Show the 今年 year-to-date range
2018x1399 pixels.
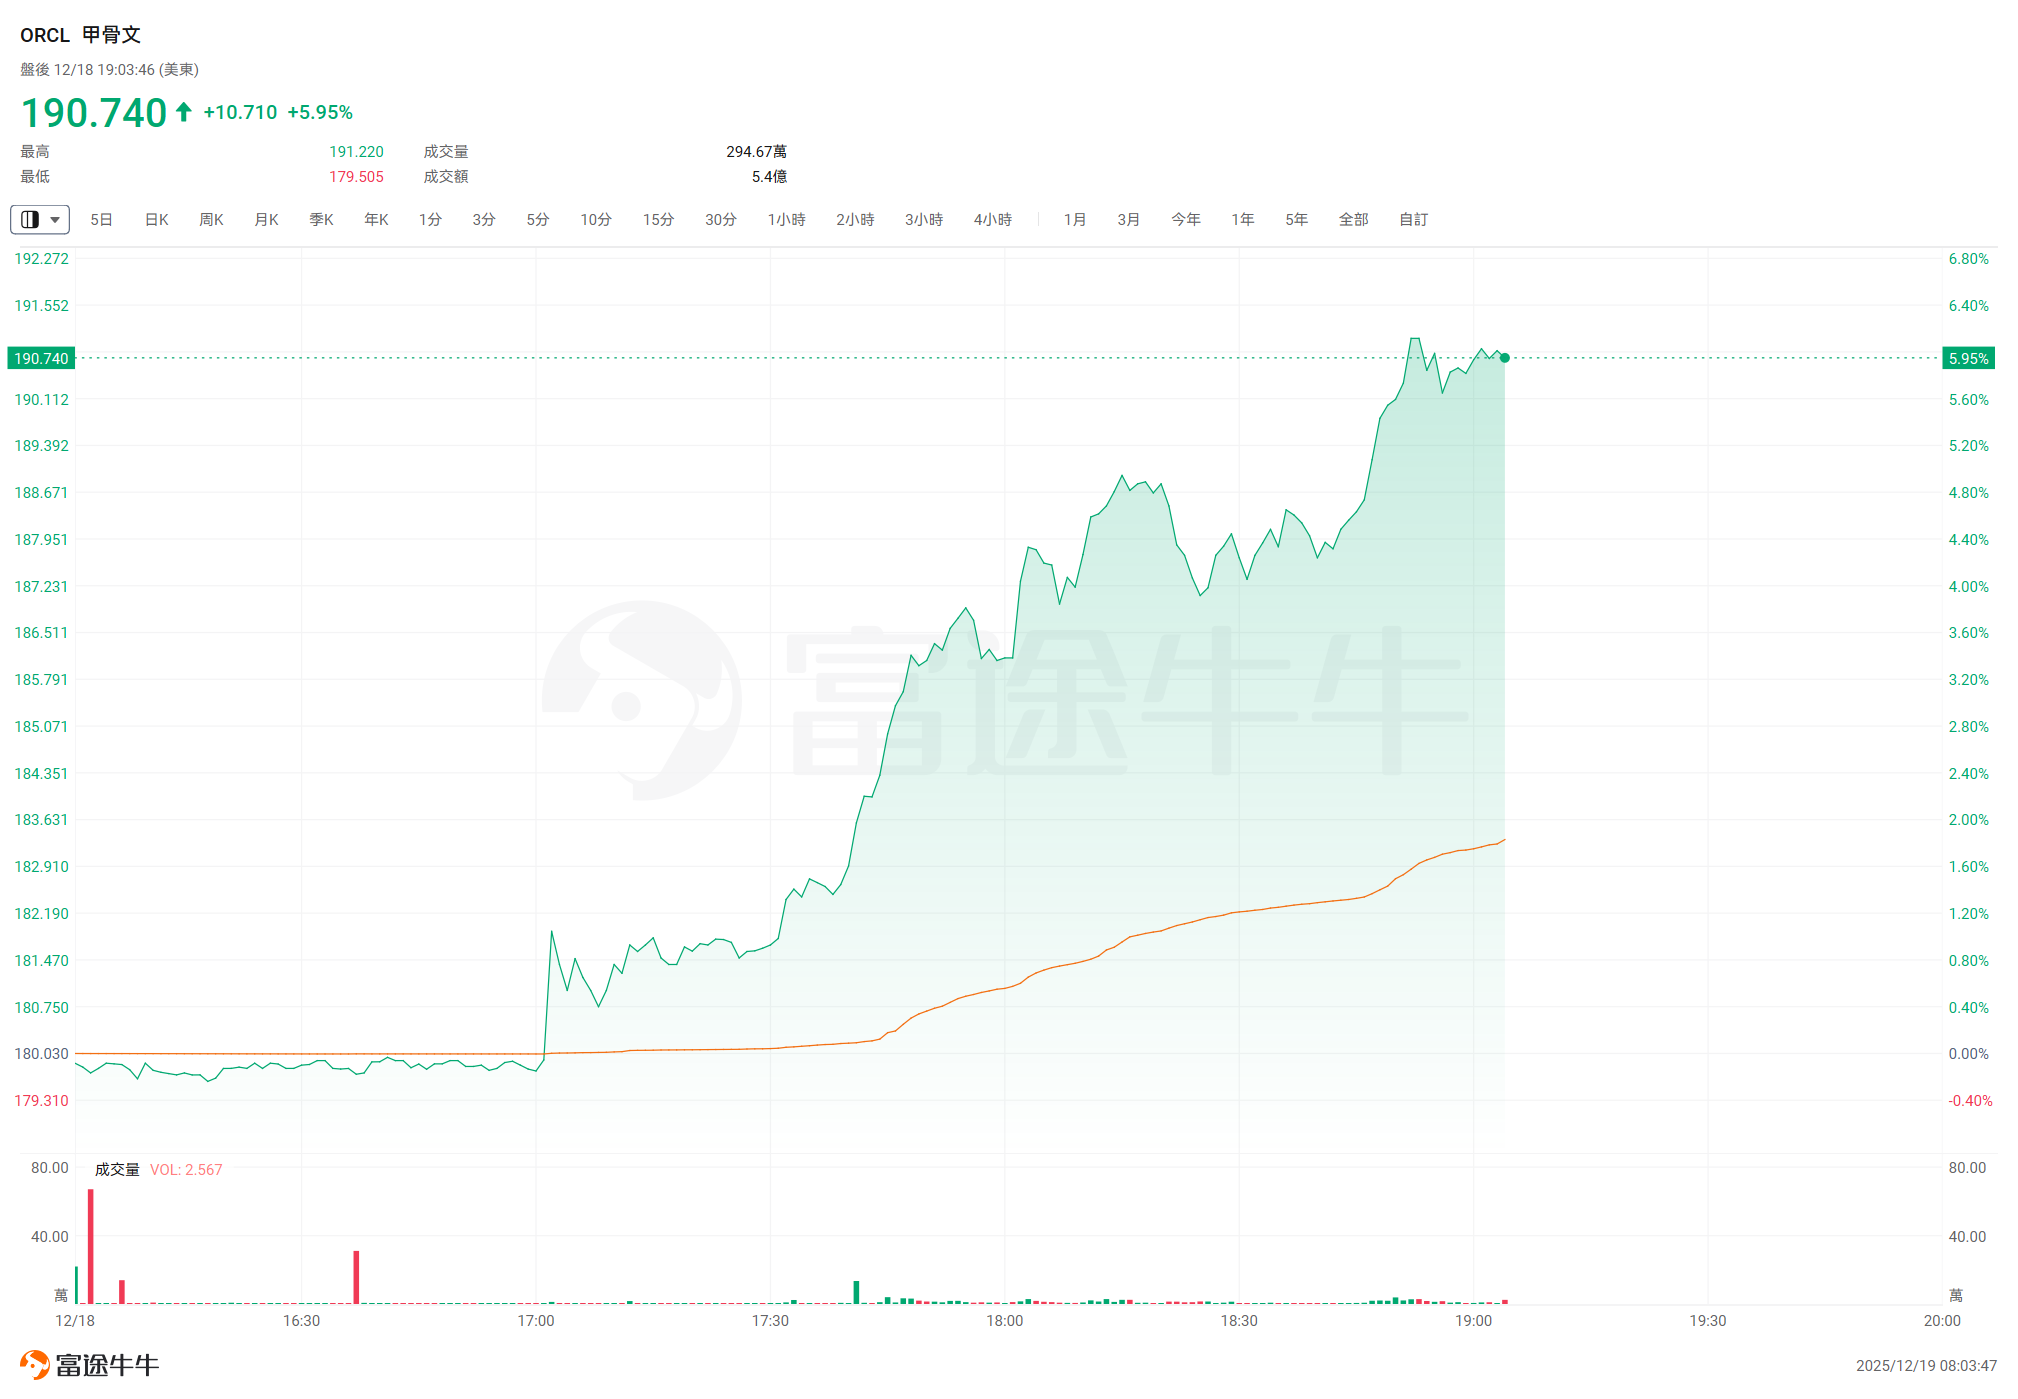1186,219
